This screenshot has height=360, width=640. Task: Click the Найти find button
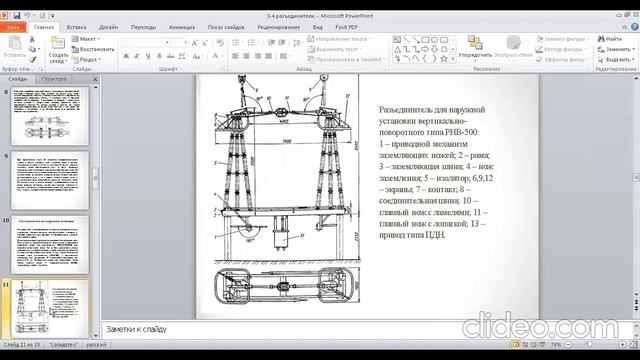click(x=610, y=39)
